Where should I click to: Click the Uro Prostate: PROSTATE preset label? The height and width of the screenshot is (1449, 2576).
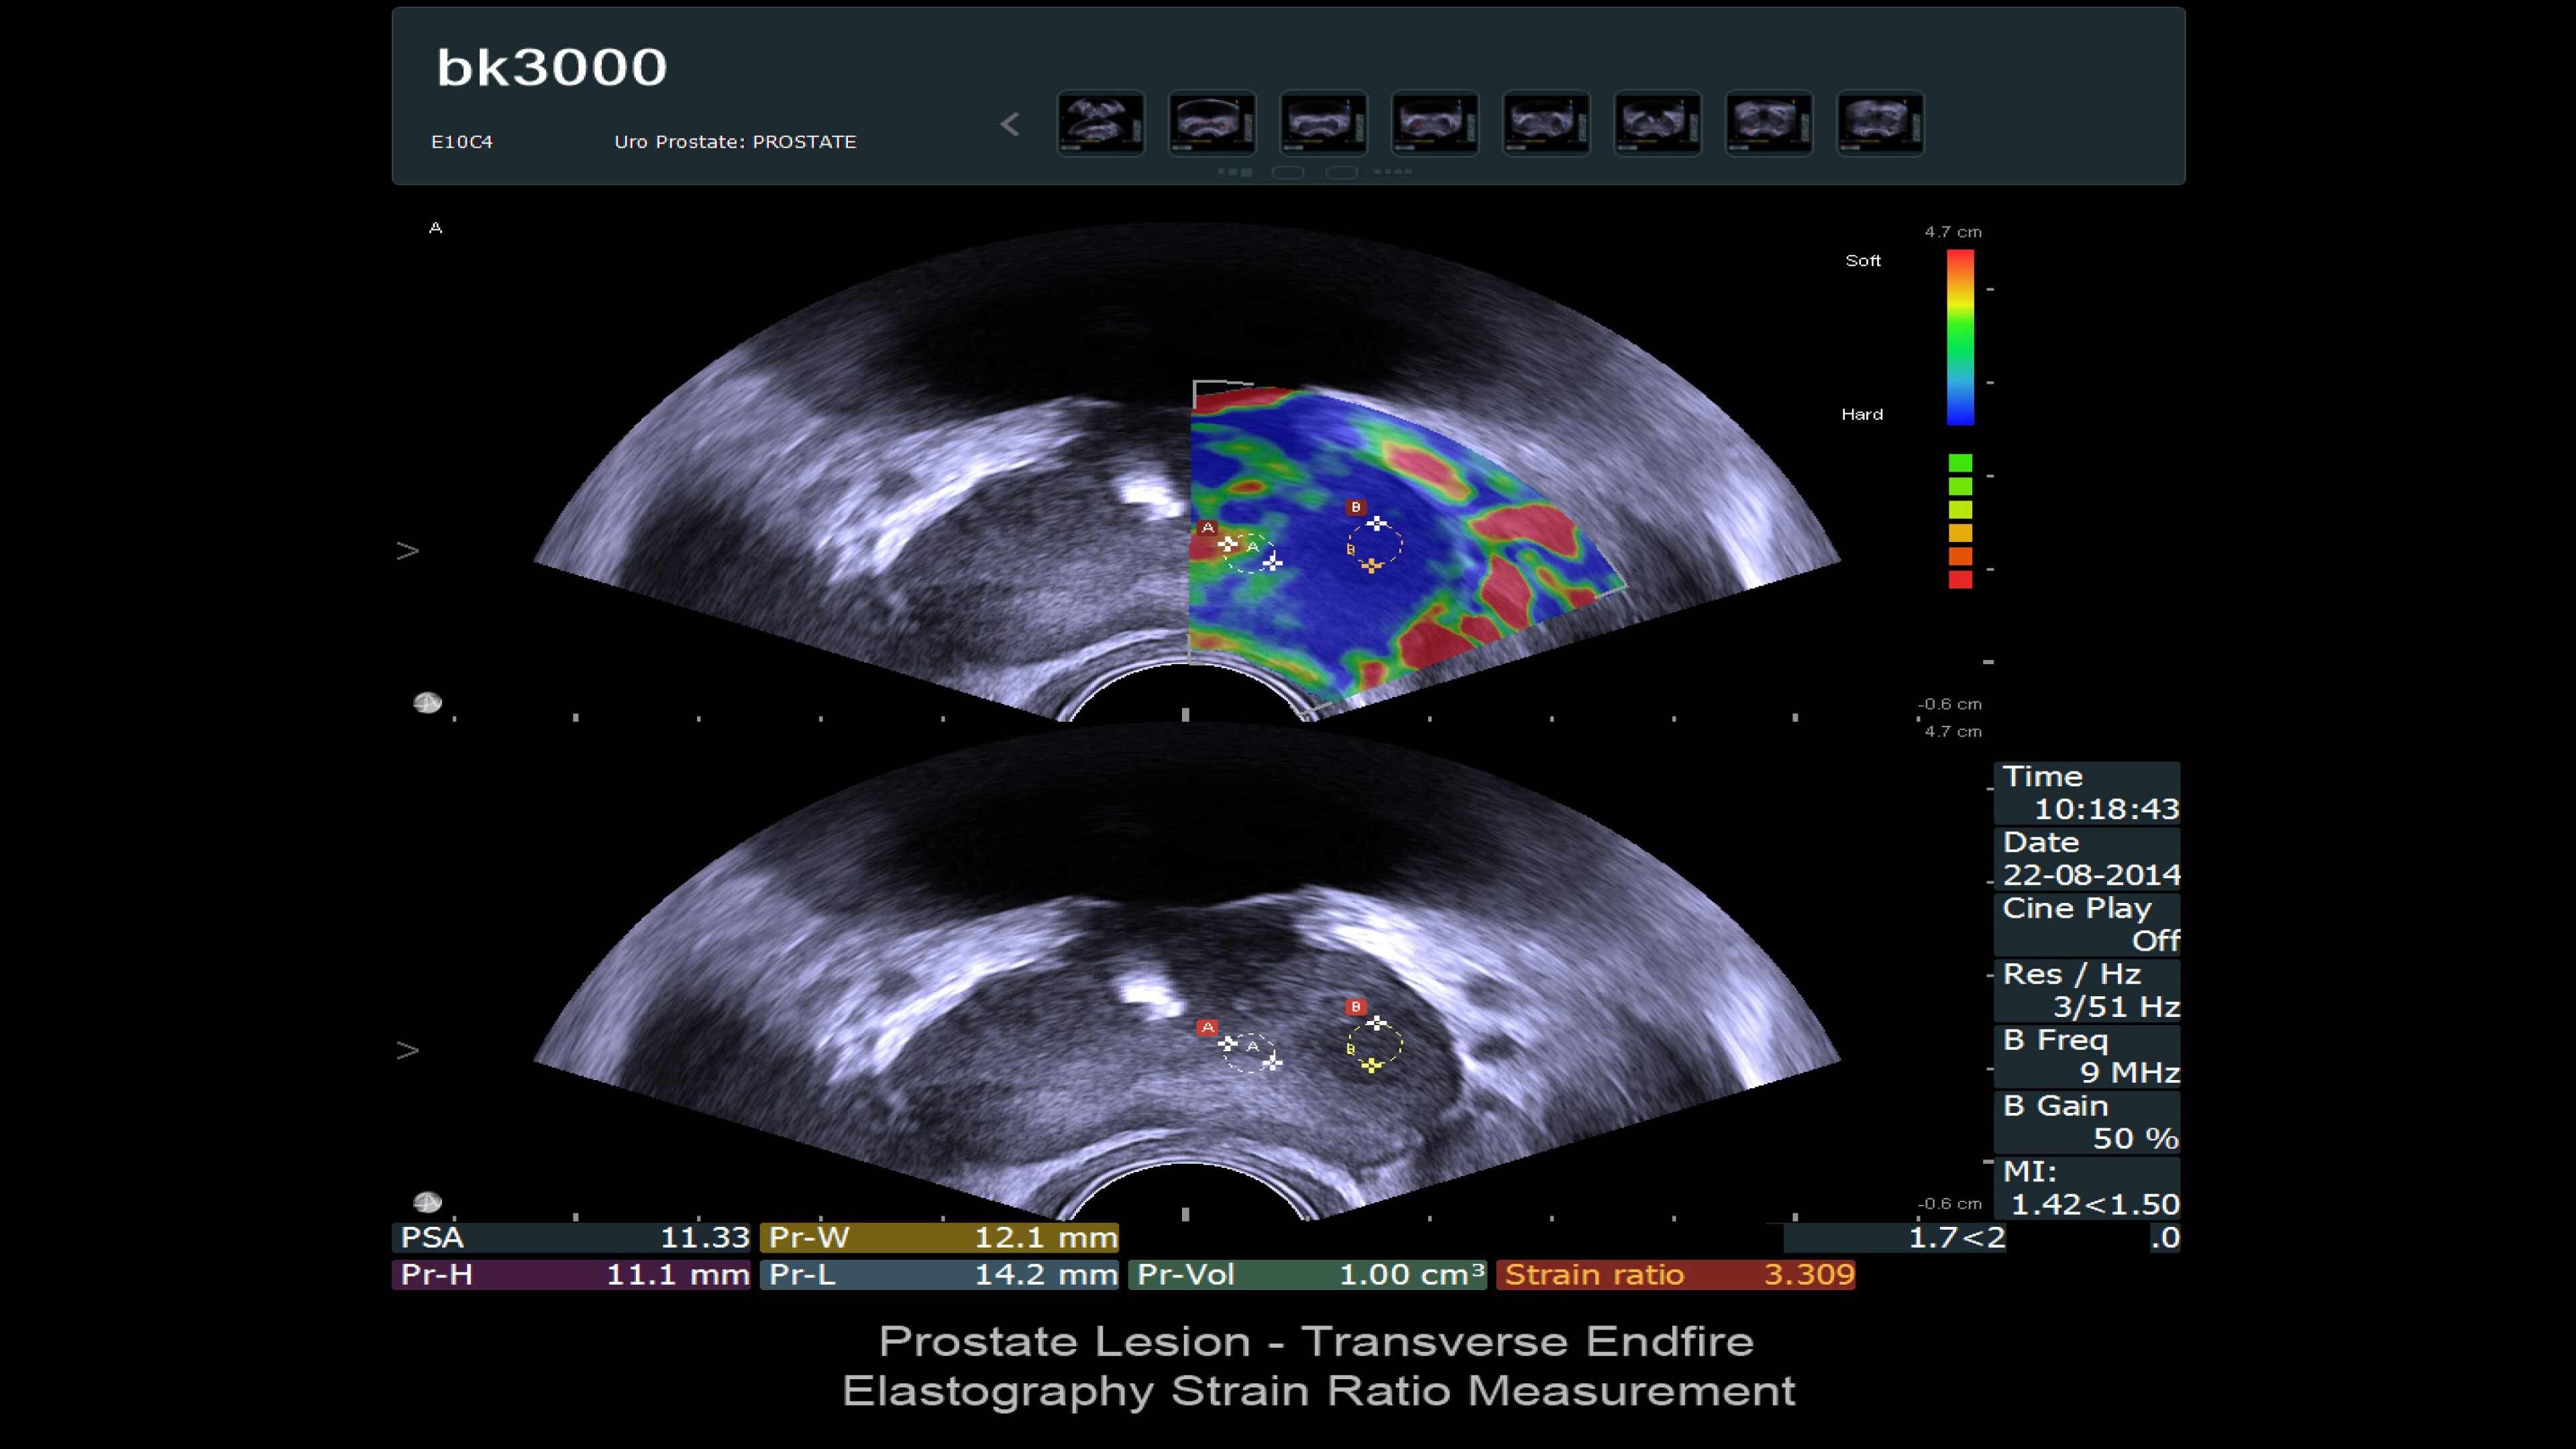(735, 142)
